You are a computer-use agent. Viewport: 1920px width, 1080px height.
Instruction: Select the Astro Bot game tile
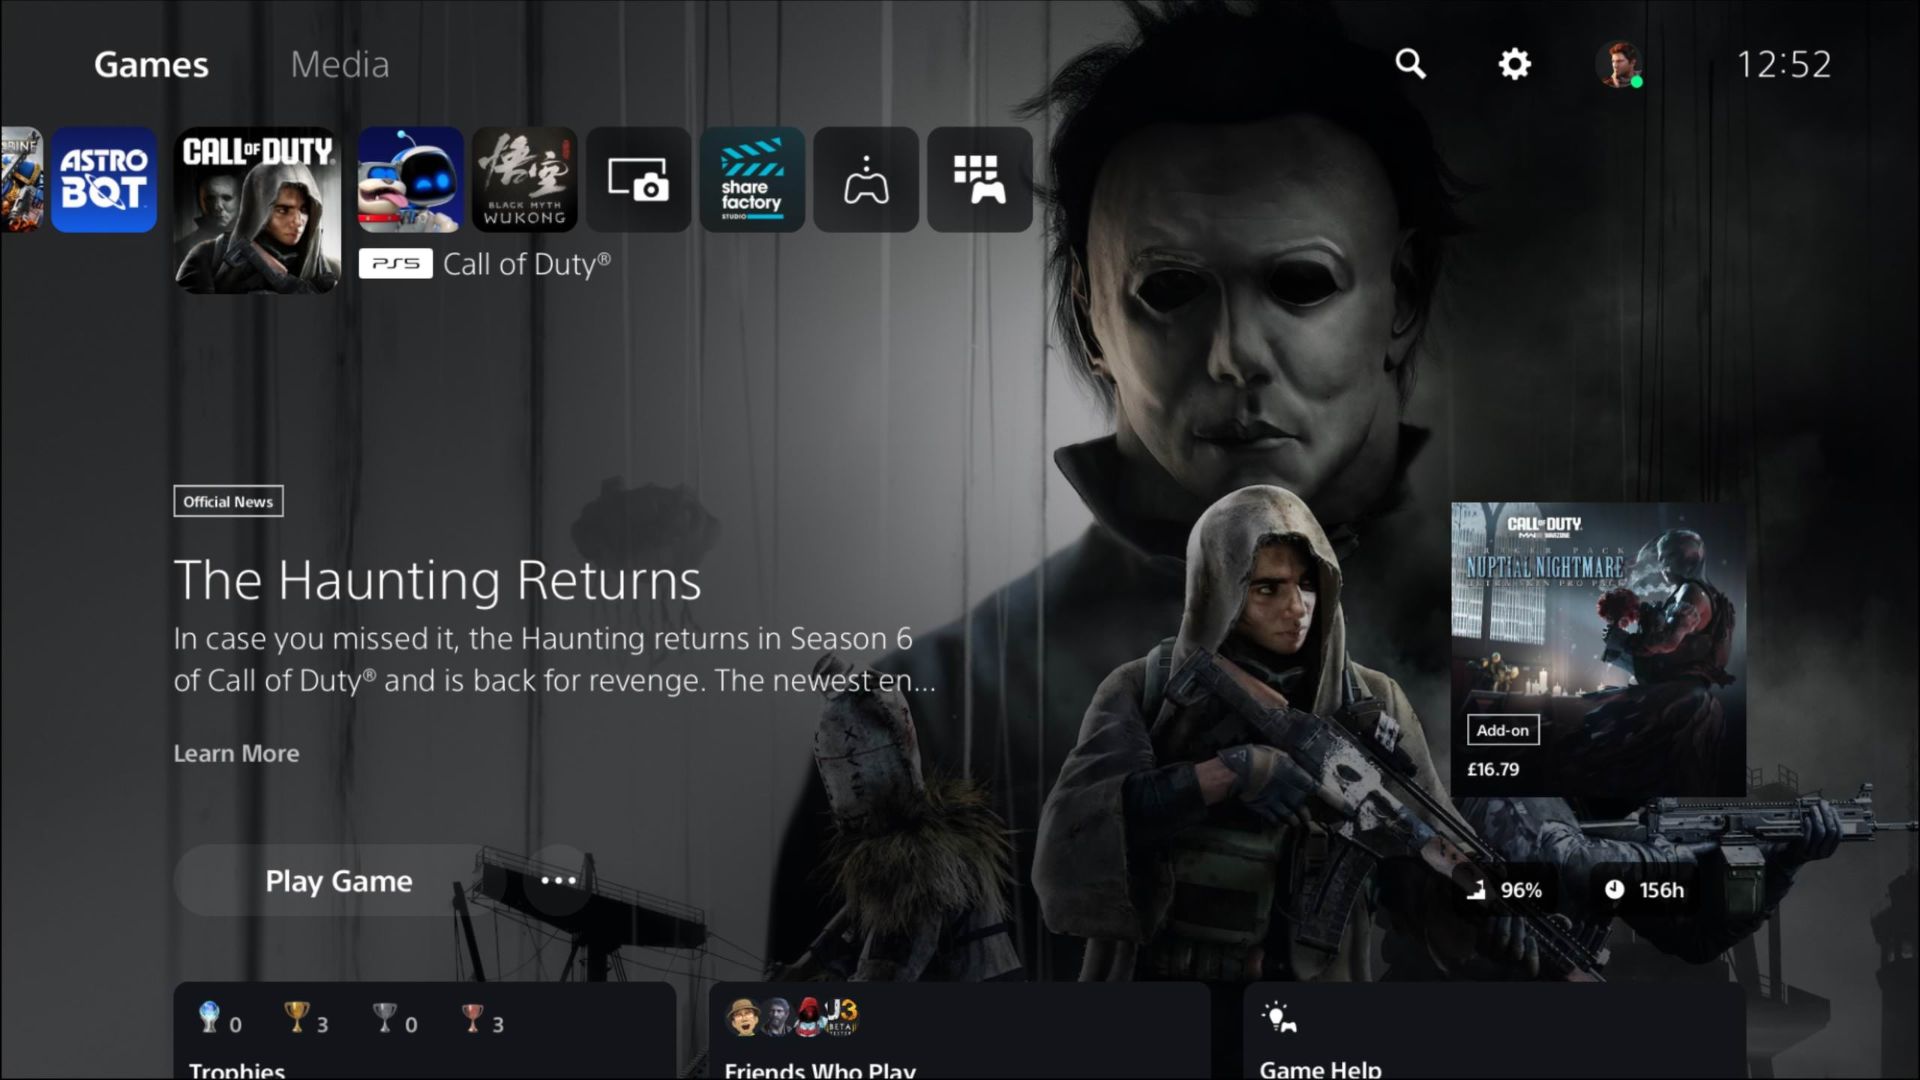pyautogui.click(x=104, y=180)
